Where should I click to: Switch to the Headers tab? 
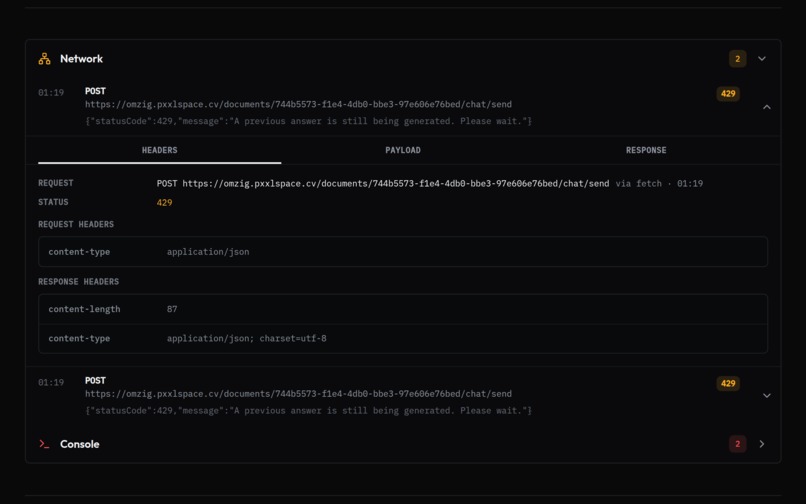pyautogui.click(x=159, y=150)
